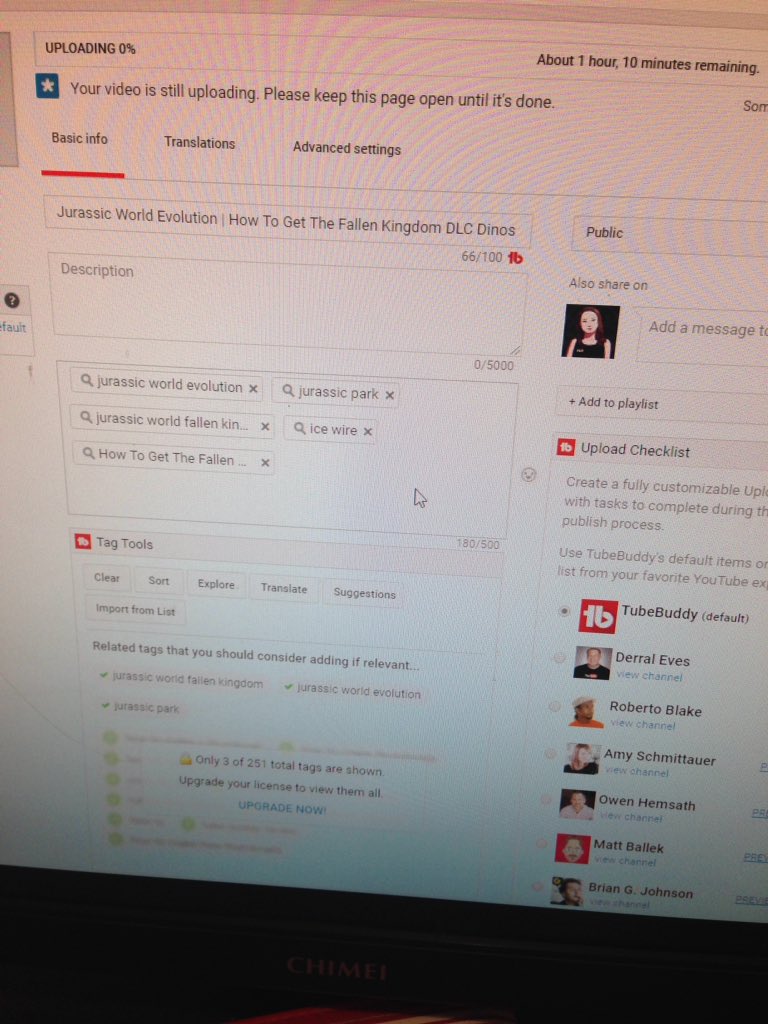The height and width of the screenshot is (1024, 768).
Task: Open tag Suggestions
Action: 364,593
